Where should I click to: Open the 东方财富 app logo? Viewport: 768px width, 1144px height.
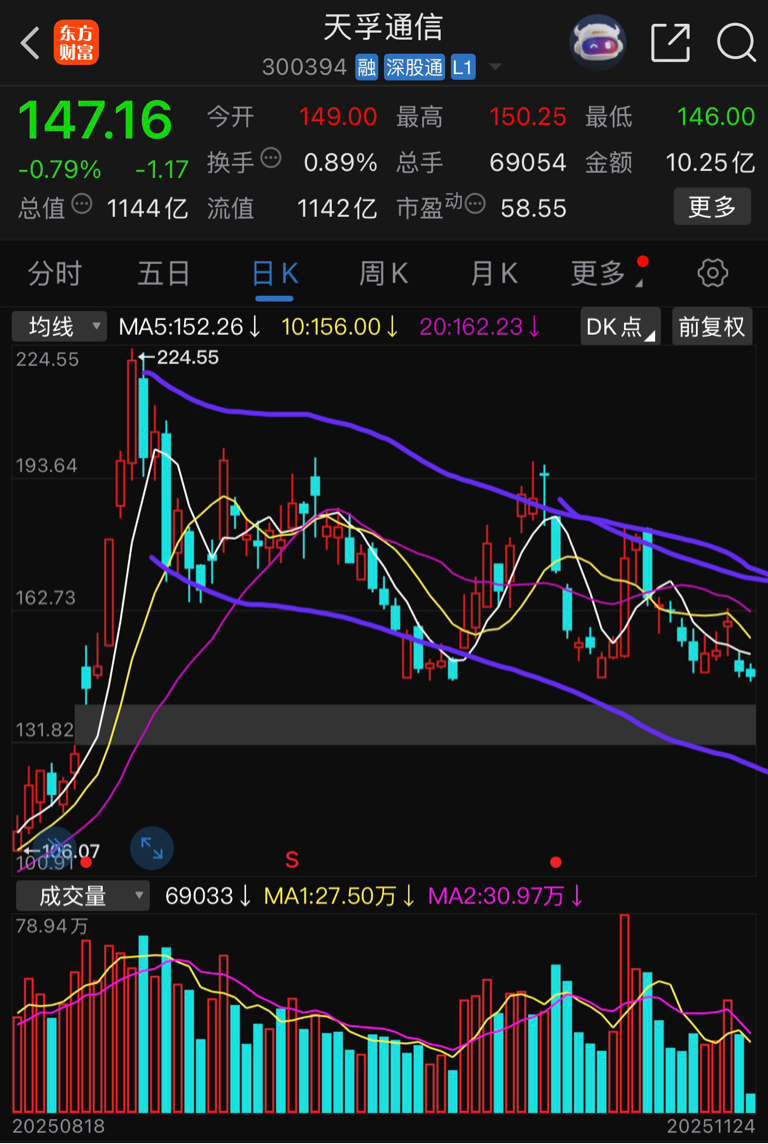(x=76, y=43)
